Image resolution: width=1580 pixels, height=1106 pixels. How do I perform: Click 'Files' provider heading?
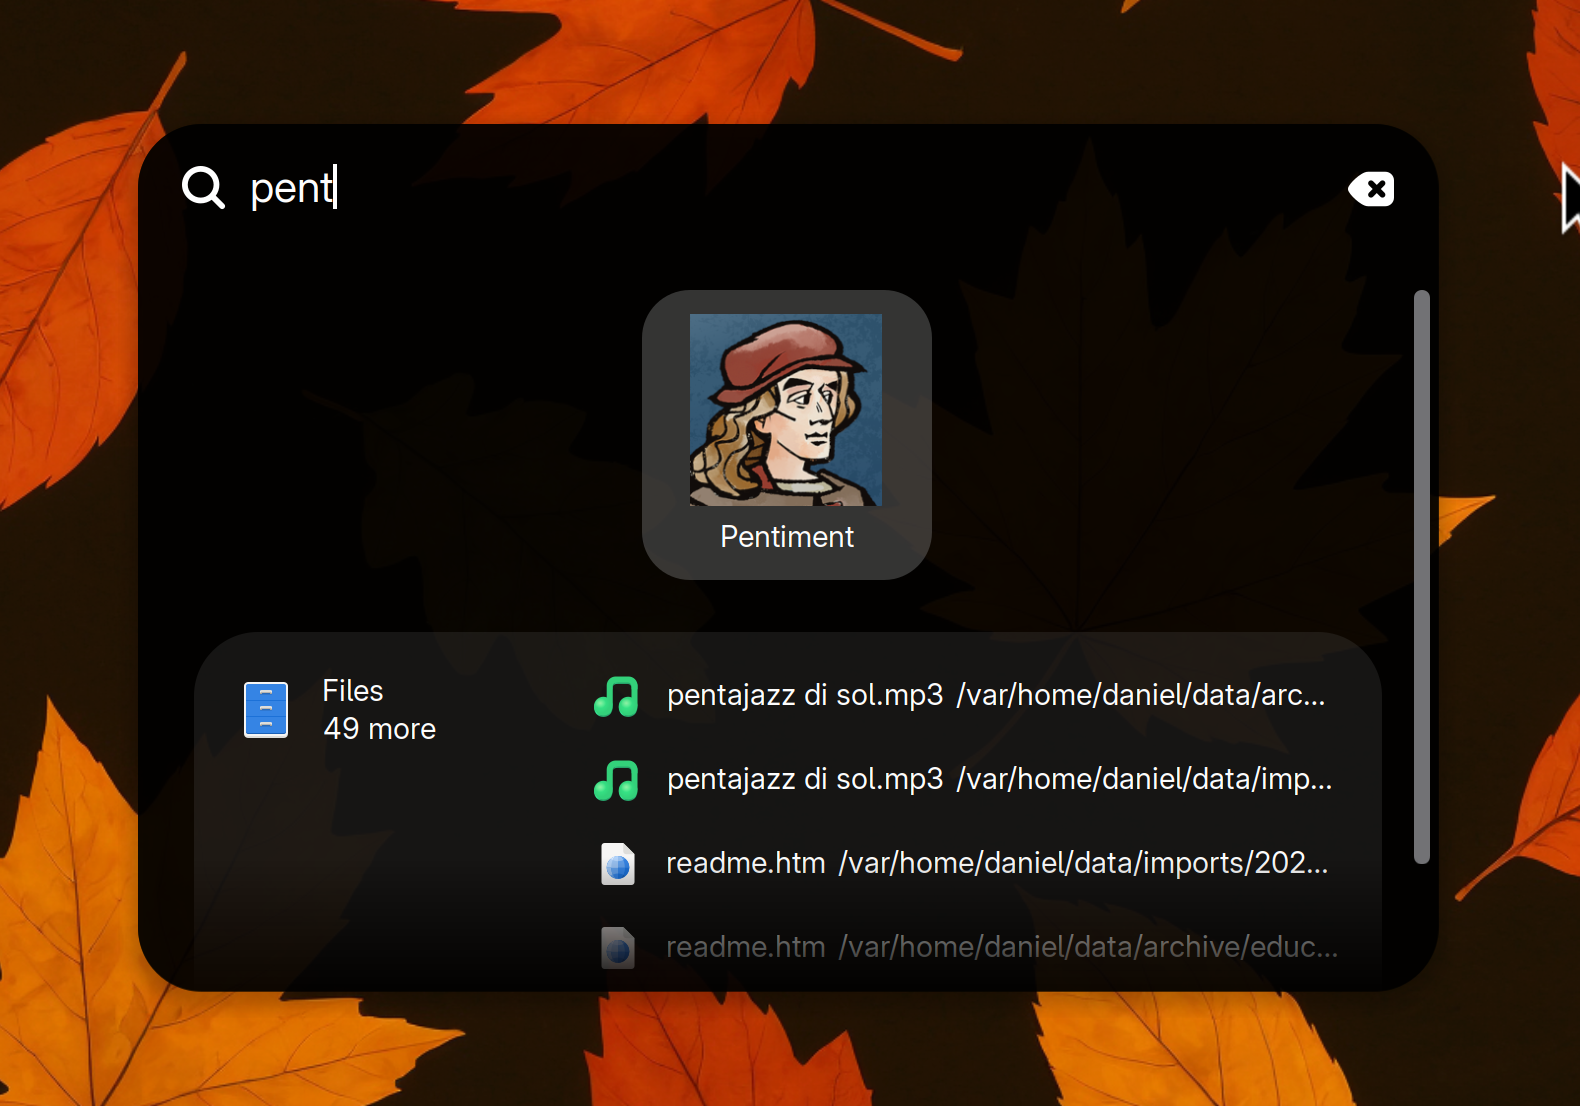[x=353, y=691]
